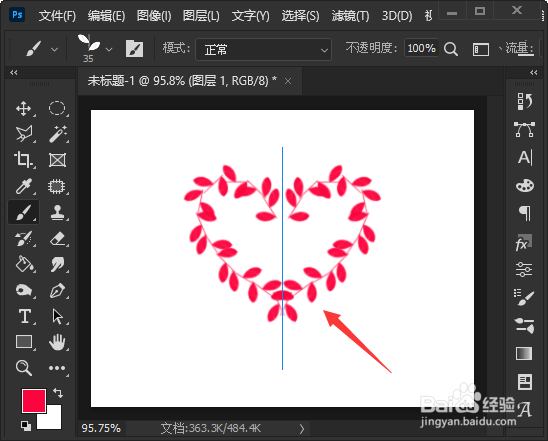Click the white background color swatch
Image resolution: width=548 pixels, height=441 pixels.
tap(52, 420)
